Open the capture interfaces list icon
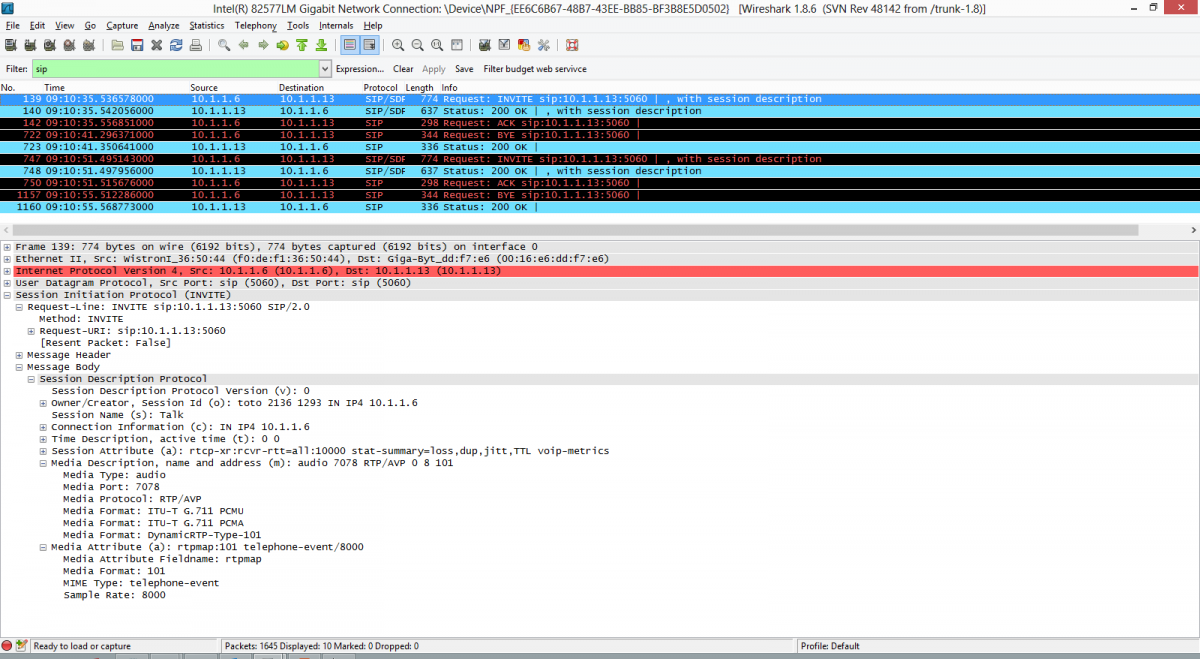The image size is (1200, 659). click(10, 45)
